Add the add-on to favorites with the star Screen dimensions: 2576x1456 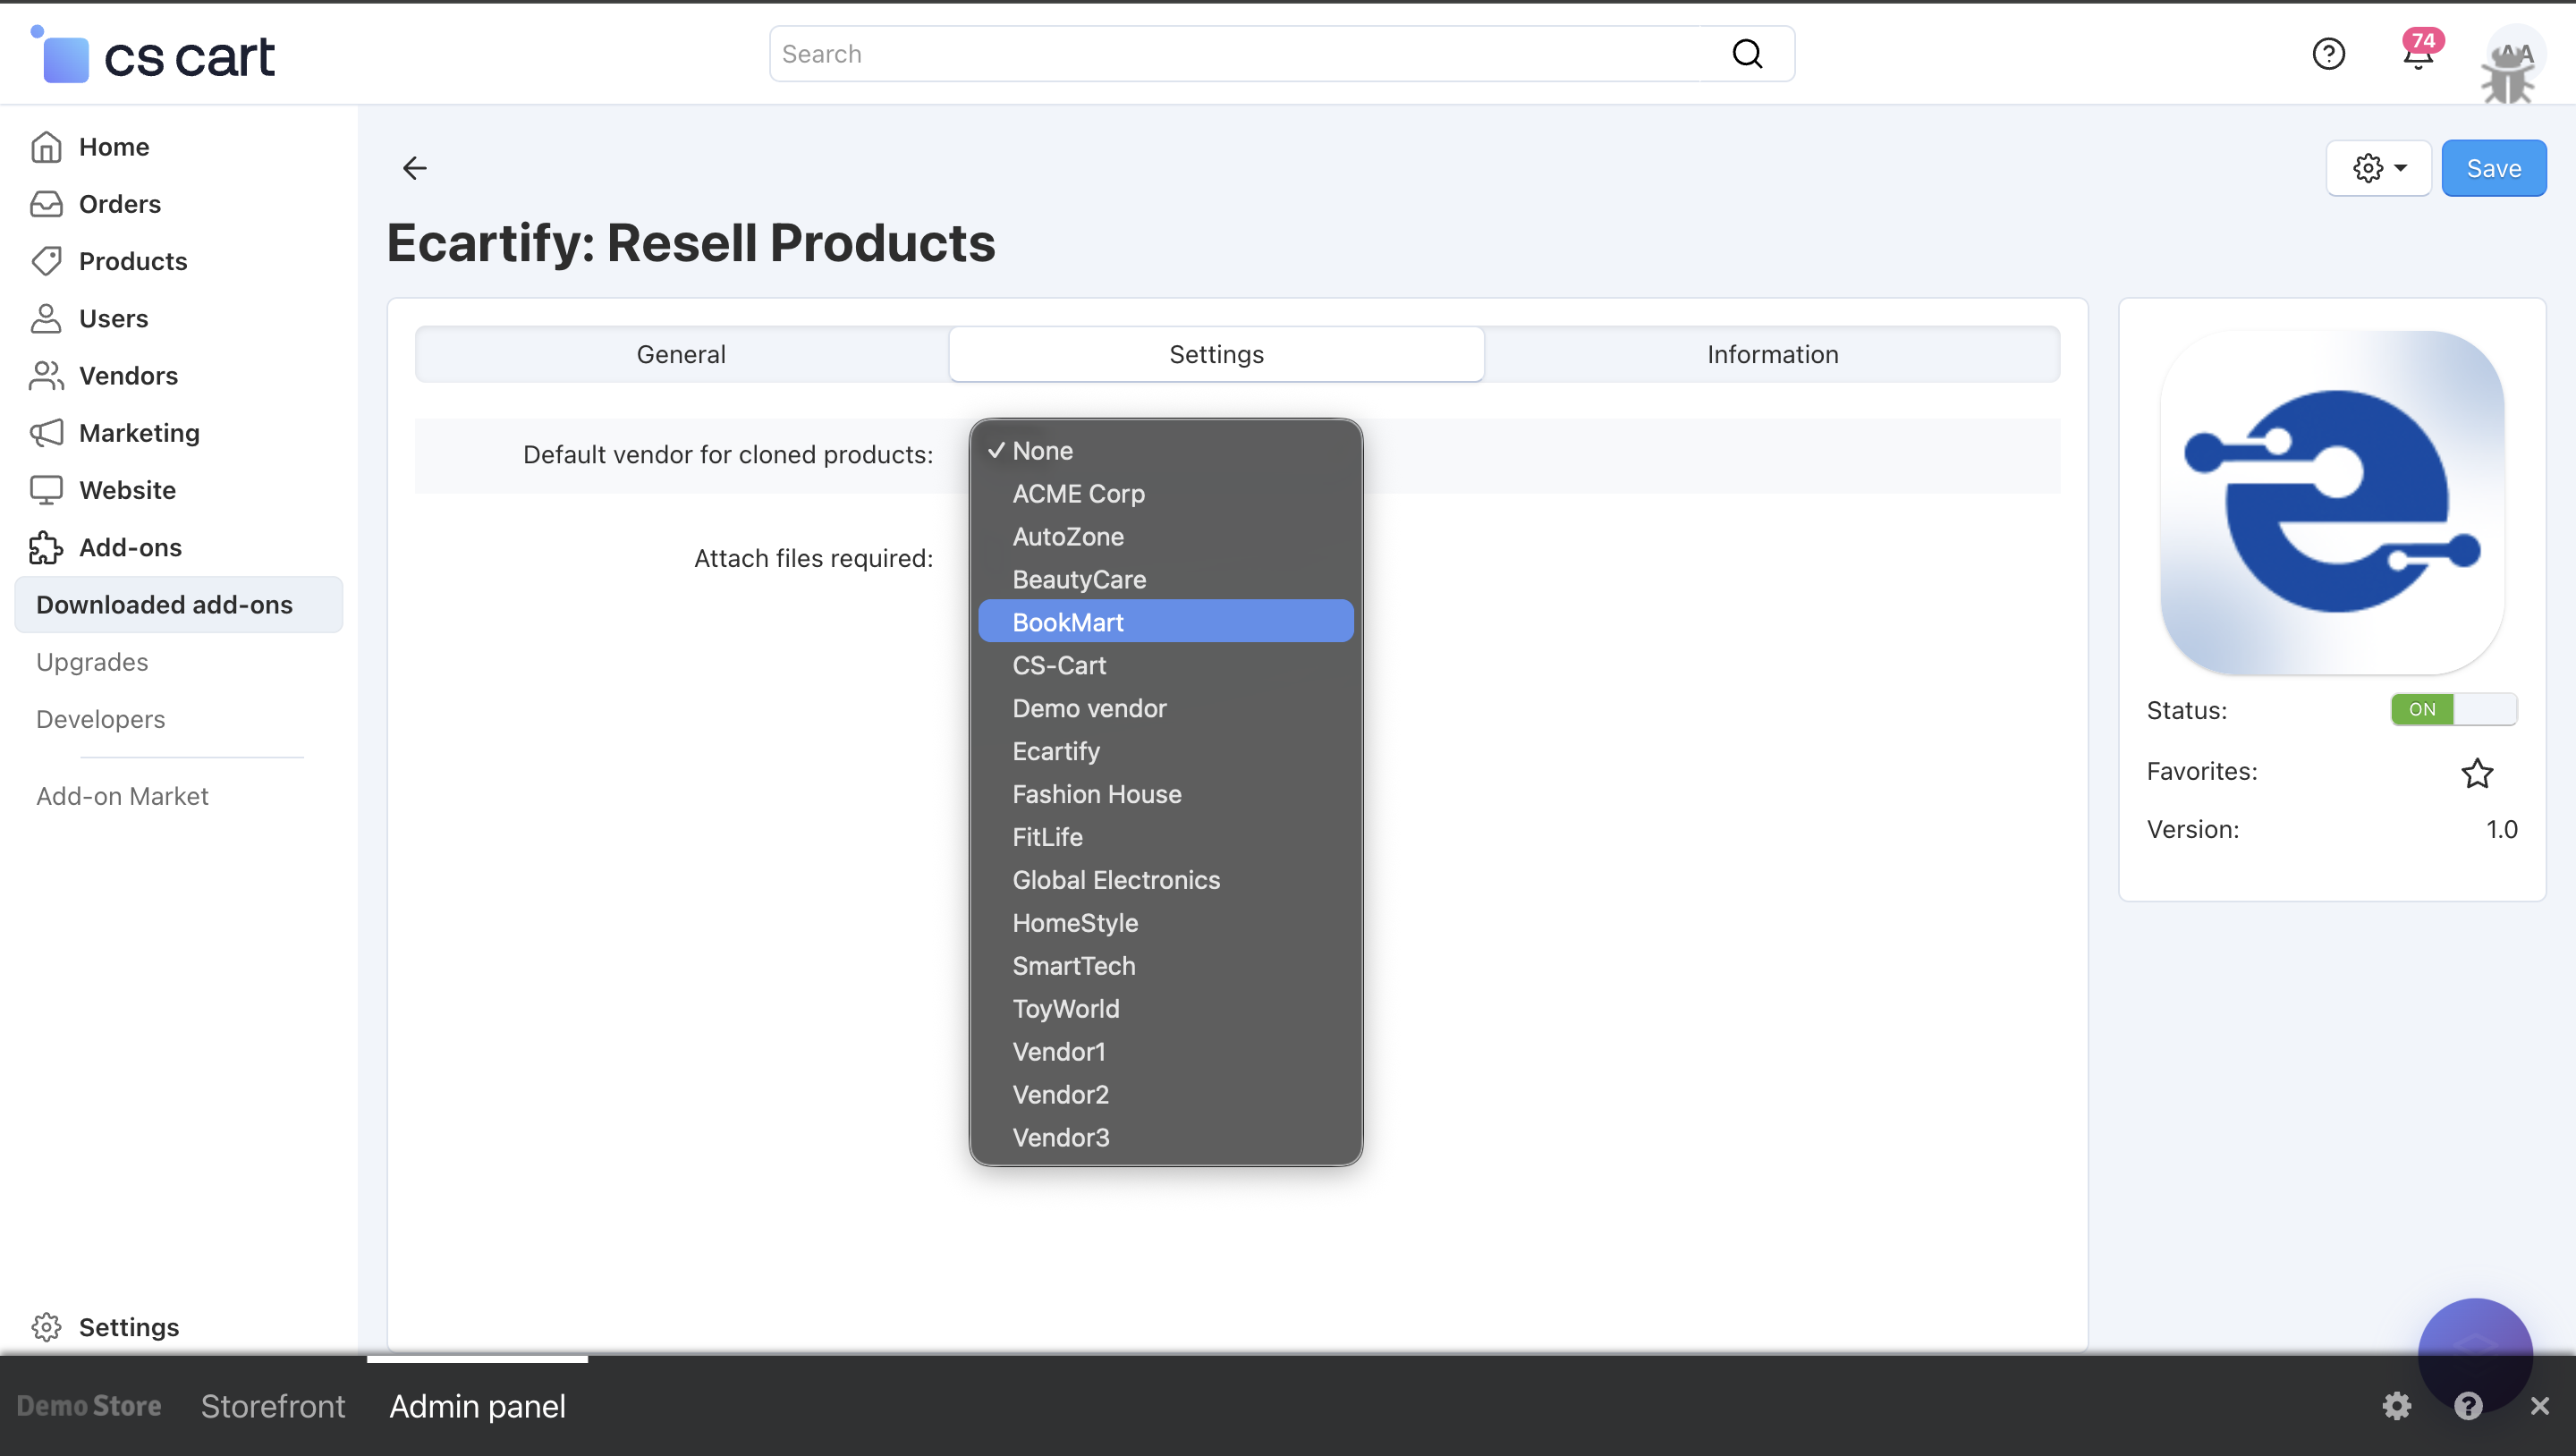coord(2476,772)
